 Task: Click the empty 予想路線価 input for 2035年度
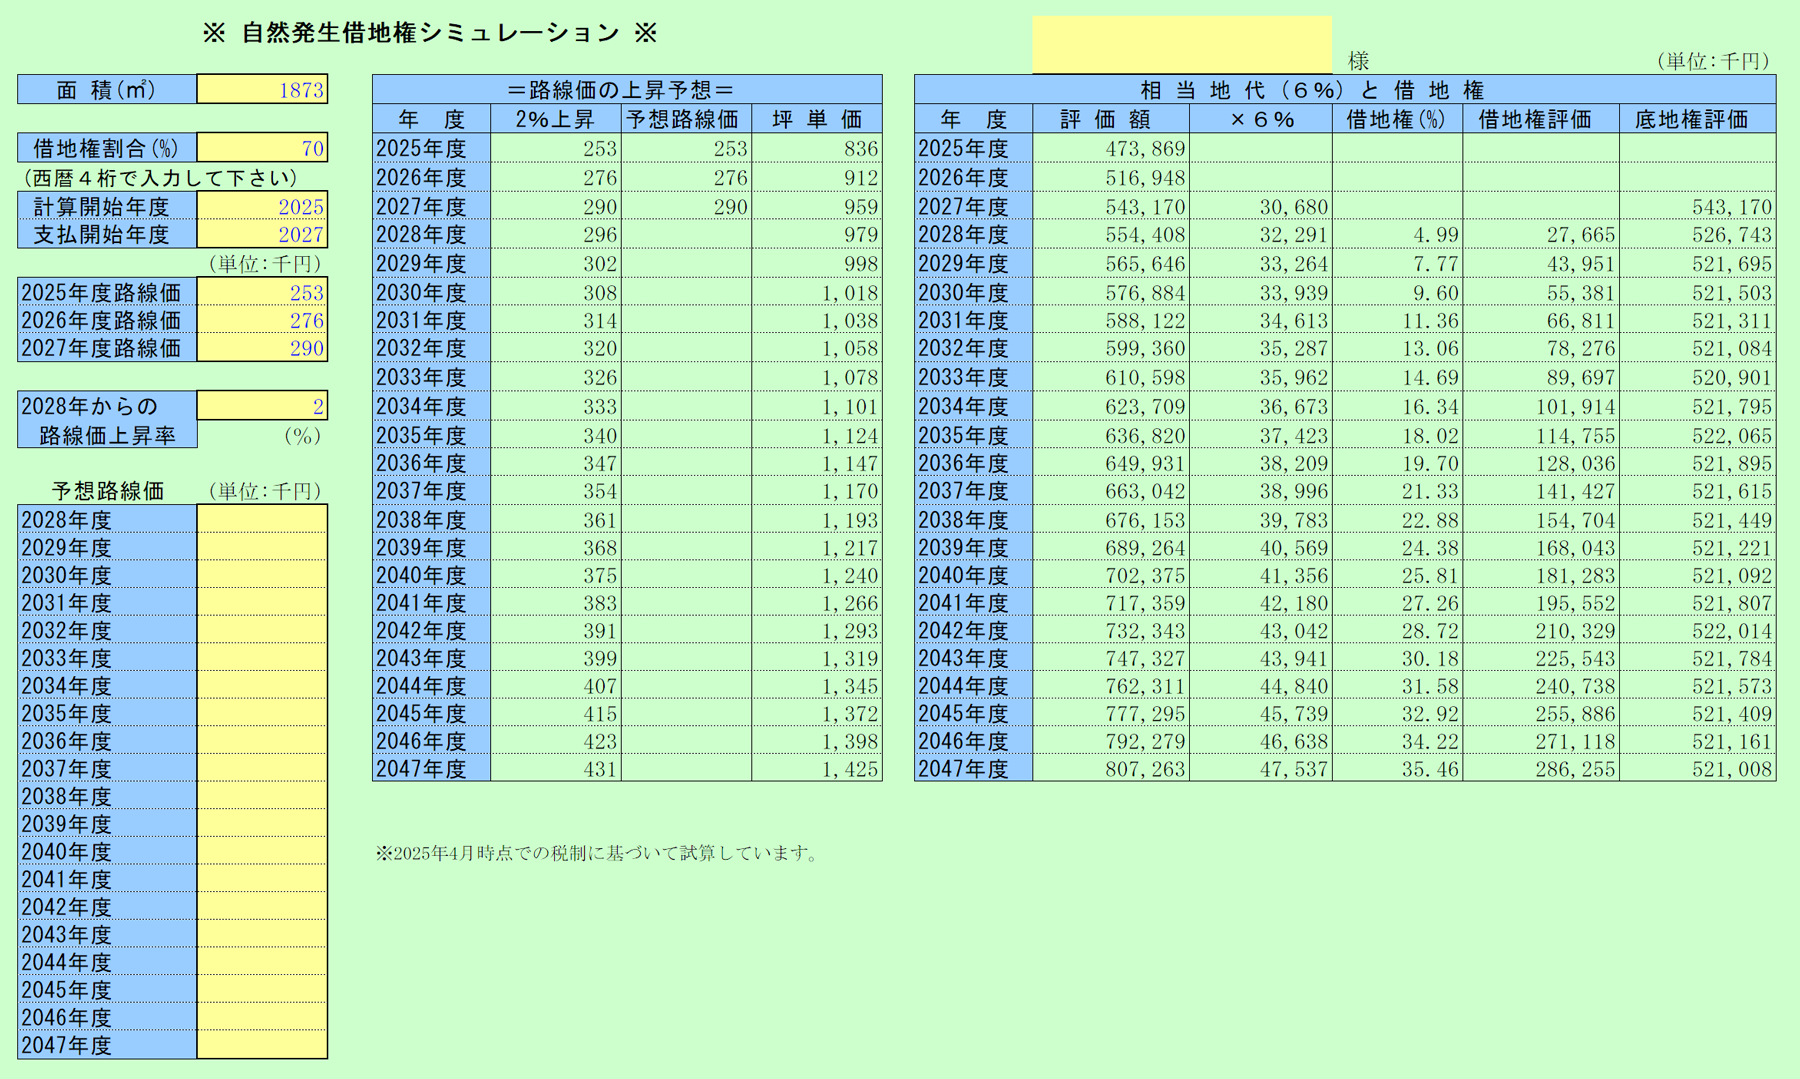coord(262,713)
